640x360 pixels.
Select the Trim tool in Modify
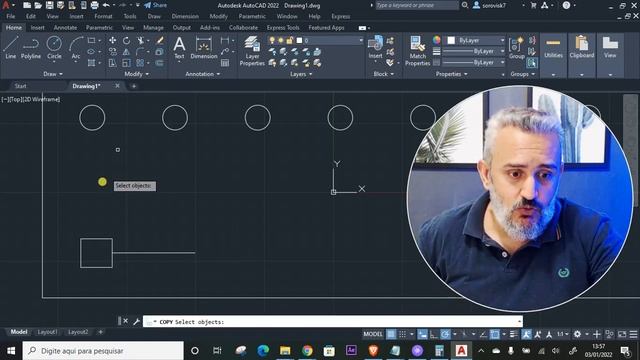coord(140,40)
